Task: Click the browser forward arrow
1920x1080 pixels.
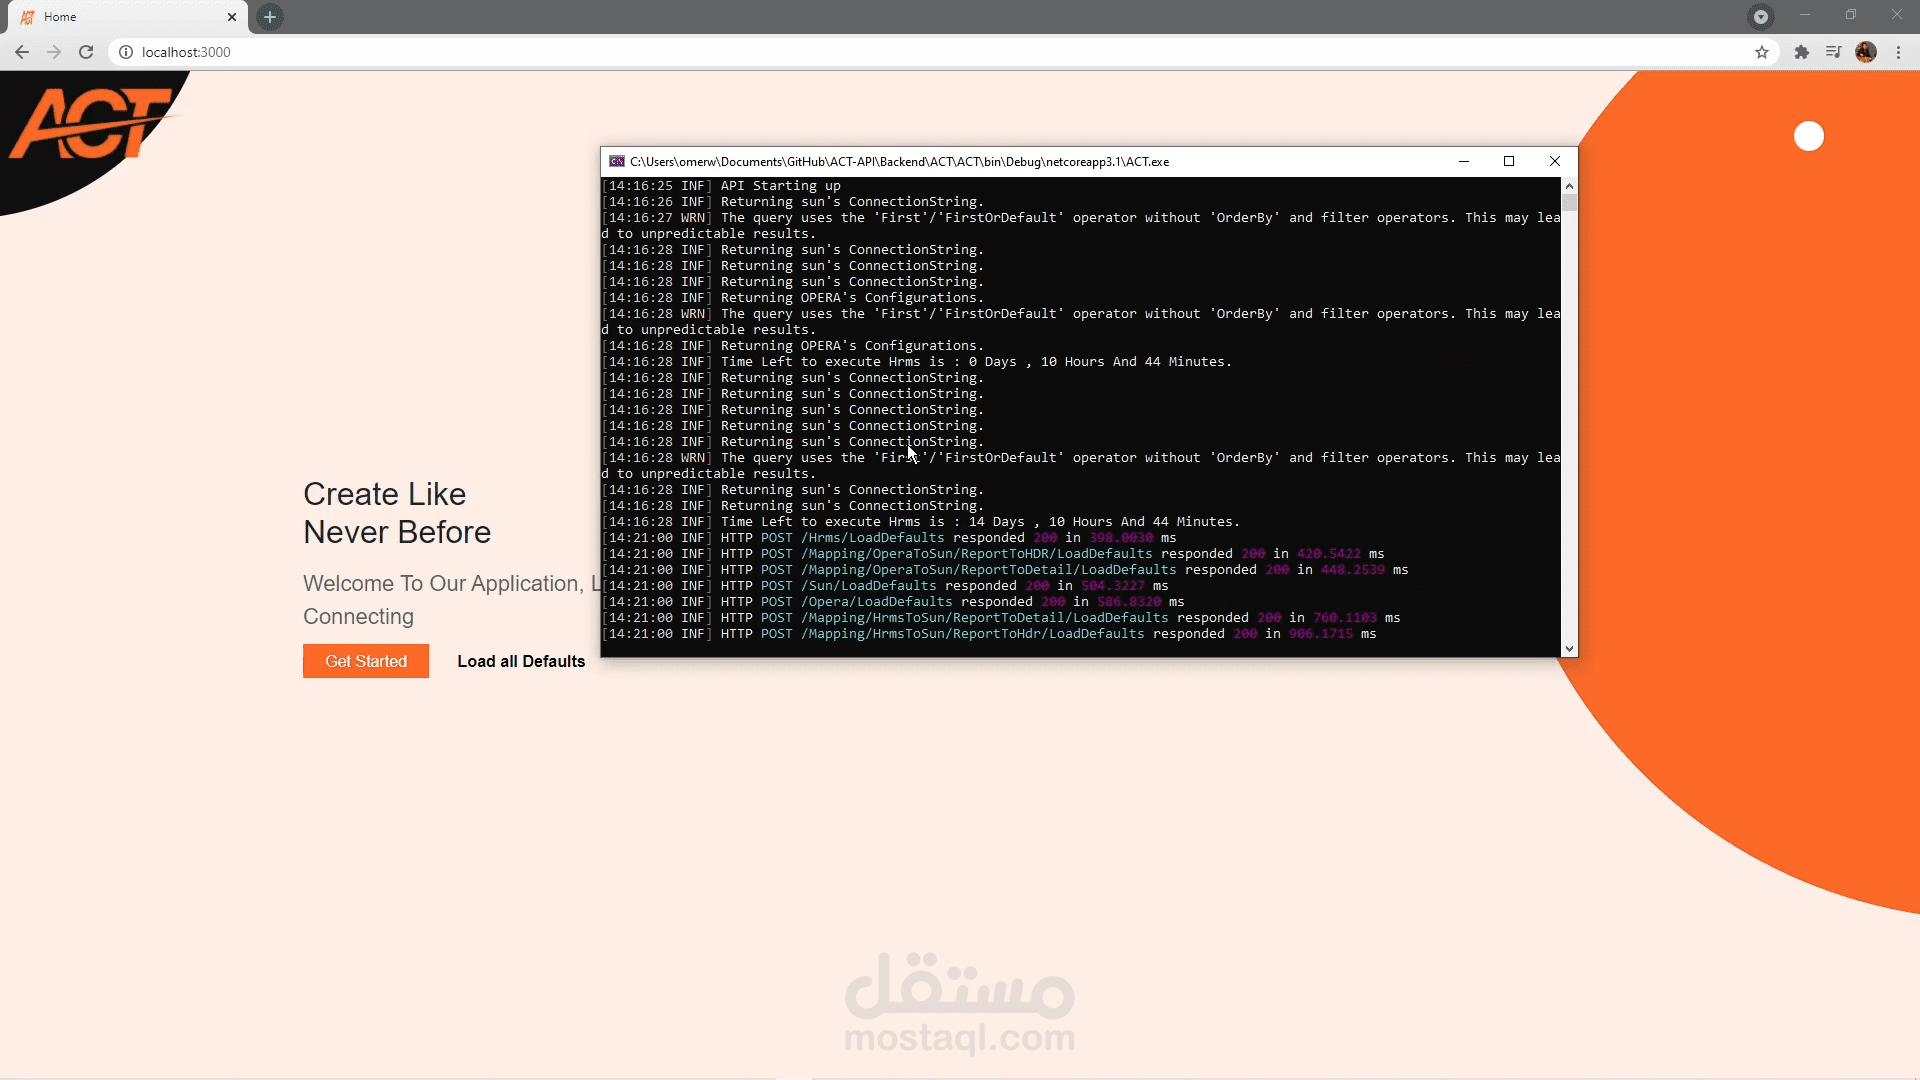Action: (x=54, y=52)
